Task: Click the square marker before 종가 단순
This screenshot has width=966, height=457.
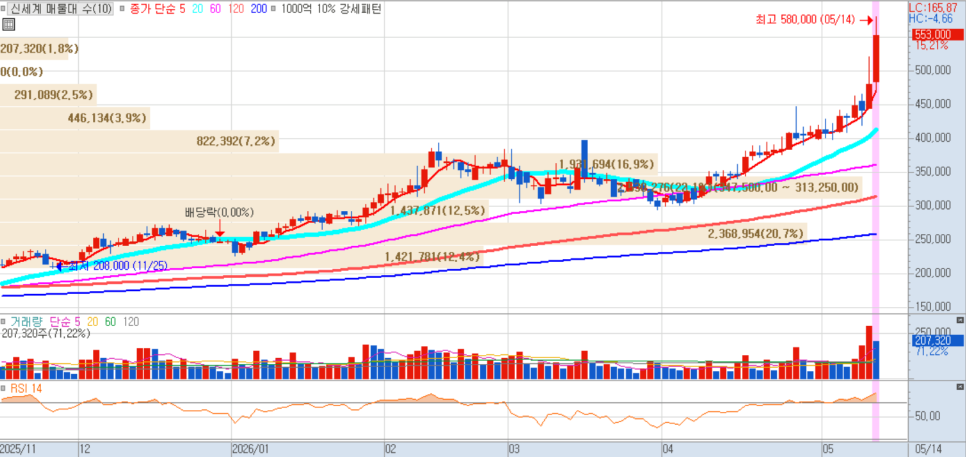Action: (122, 9)
